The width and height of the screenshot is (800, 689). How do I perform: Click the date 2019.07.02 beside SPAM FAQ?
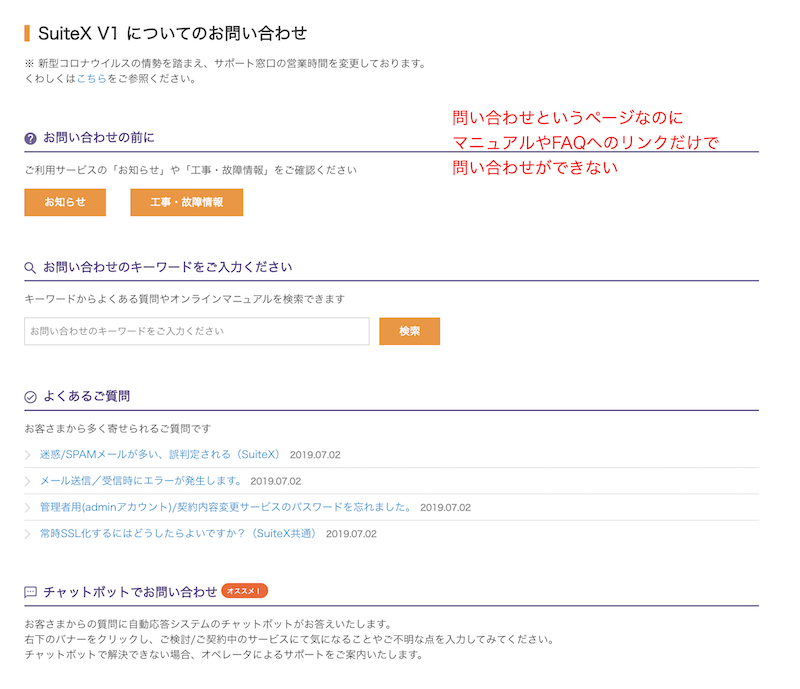coord(315,455)
